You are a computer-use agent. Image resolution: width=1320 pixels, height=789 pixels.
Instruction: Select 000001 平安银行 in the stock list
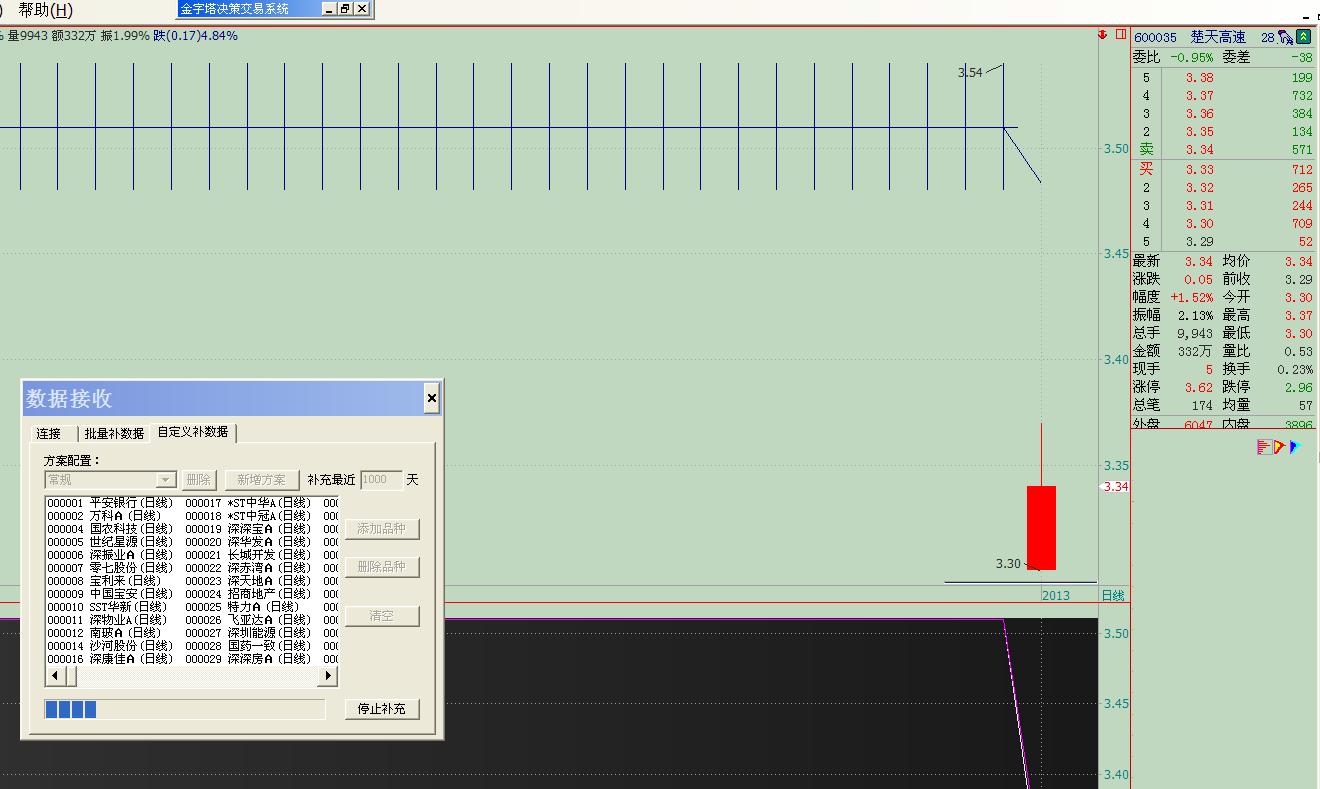[x=110, y=502]
